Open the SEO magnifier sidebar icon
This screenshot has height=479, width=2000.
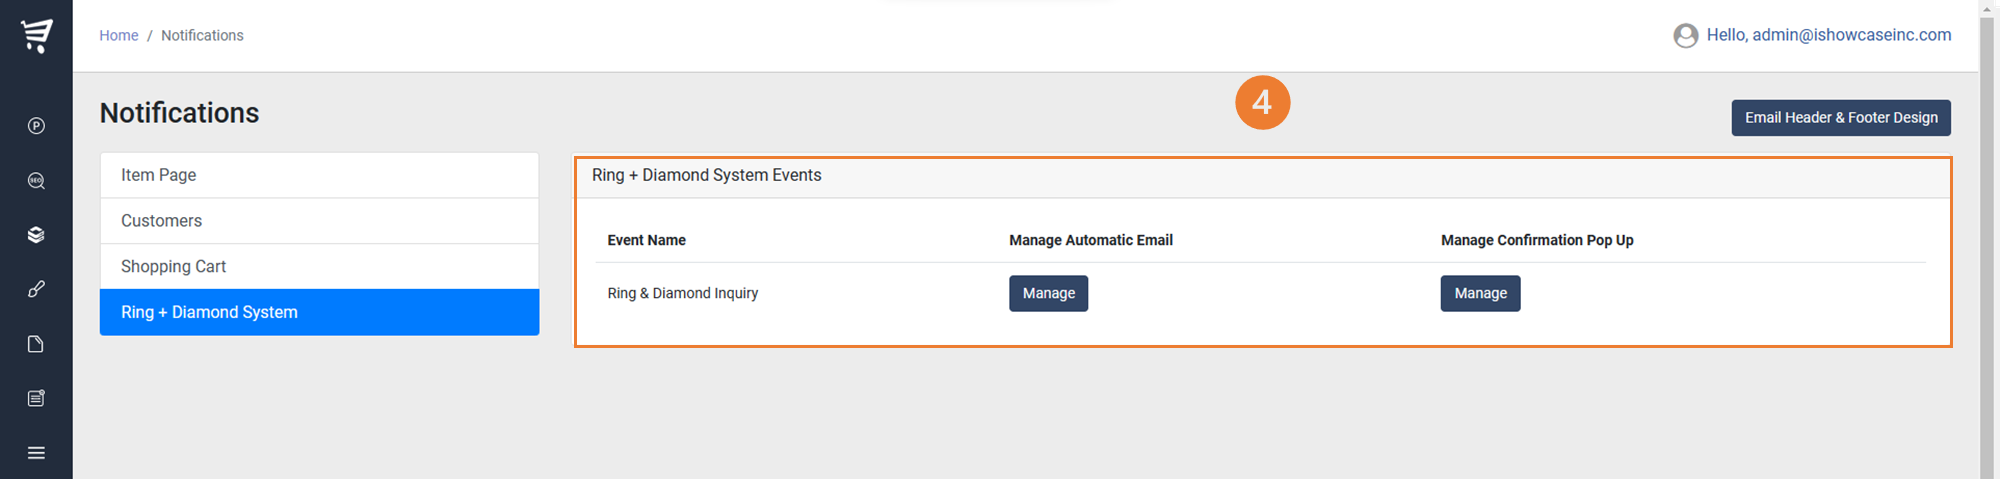point(36,181)
